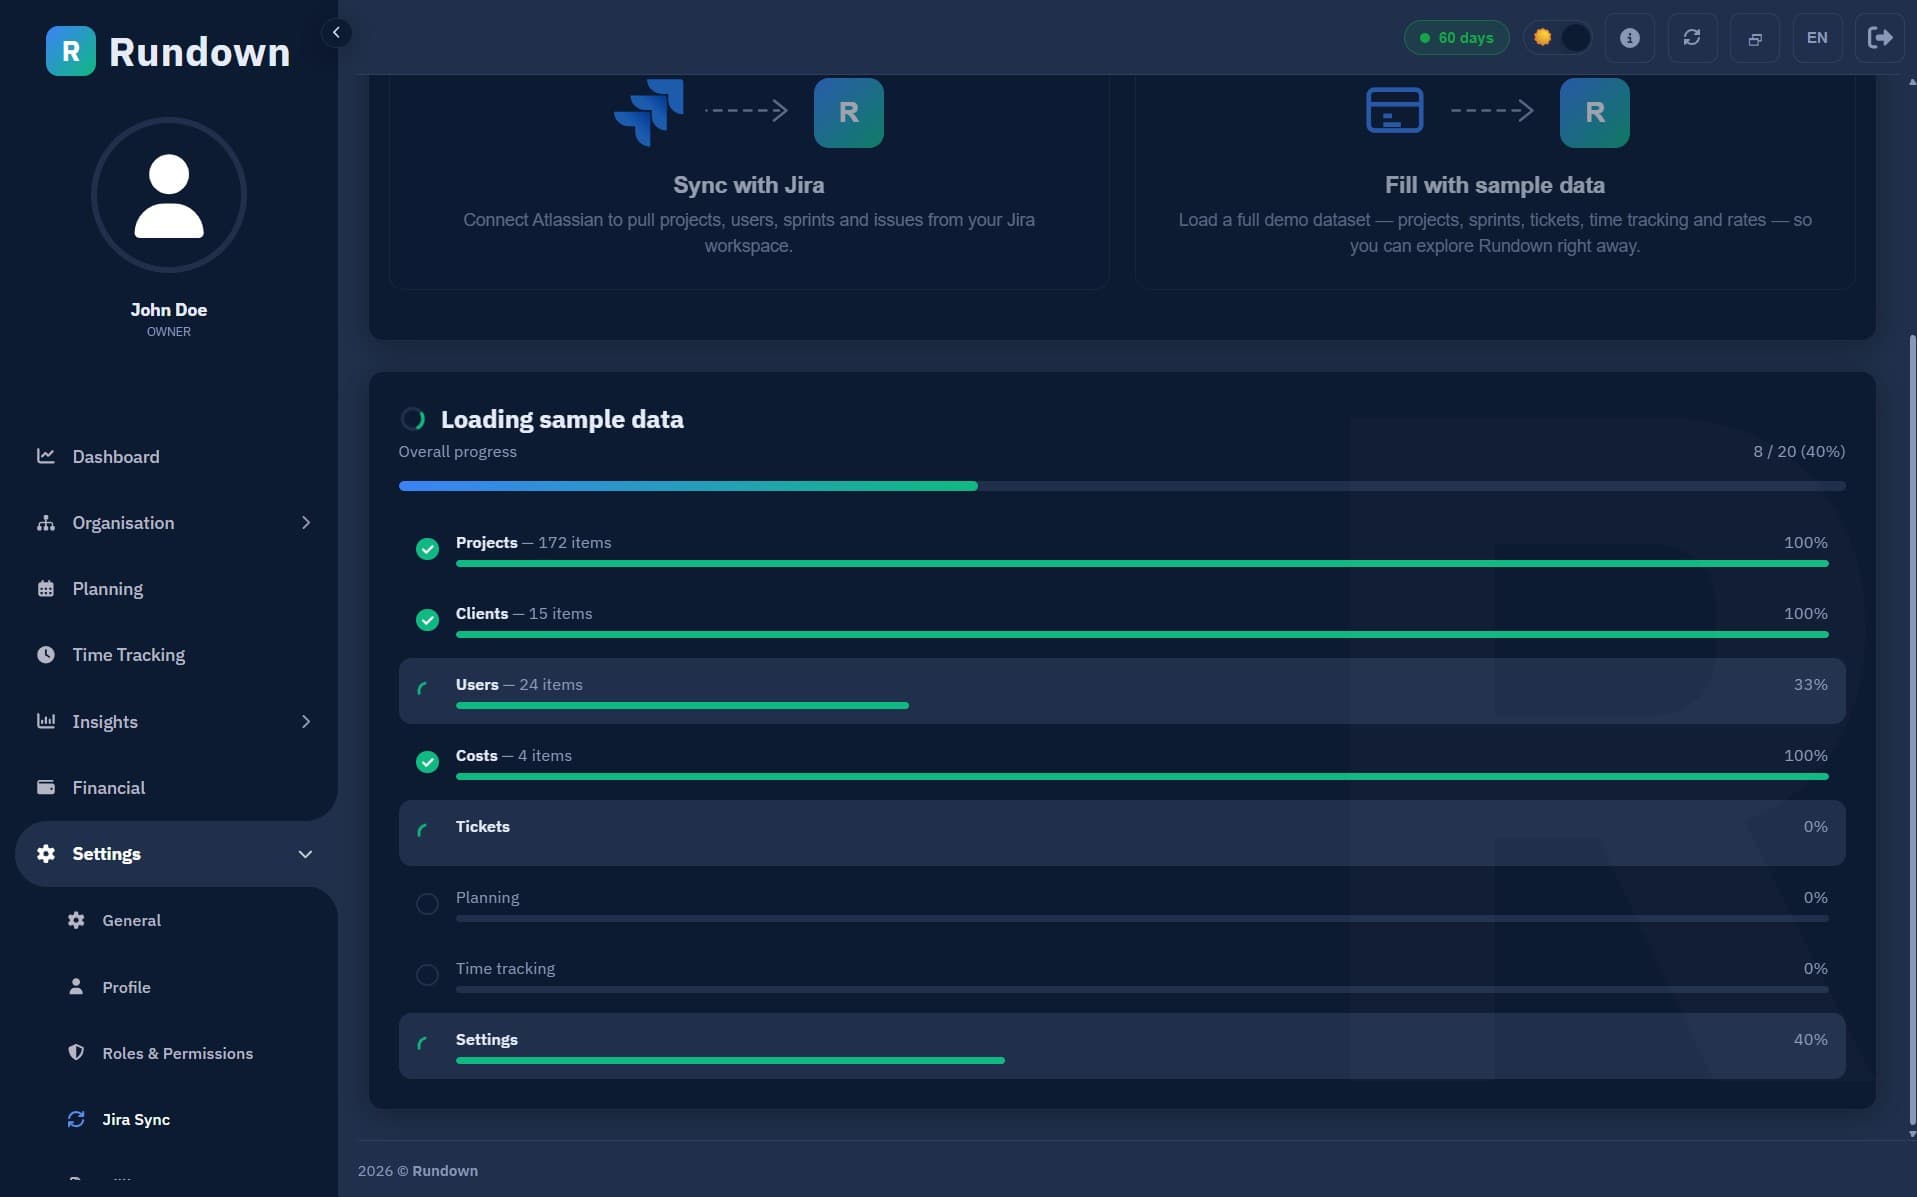Expand the Organisation submenu chevron
The width and height of the screenshot is (1917, 1197).
[x=306, y=523]
